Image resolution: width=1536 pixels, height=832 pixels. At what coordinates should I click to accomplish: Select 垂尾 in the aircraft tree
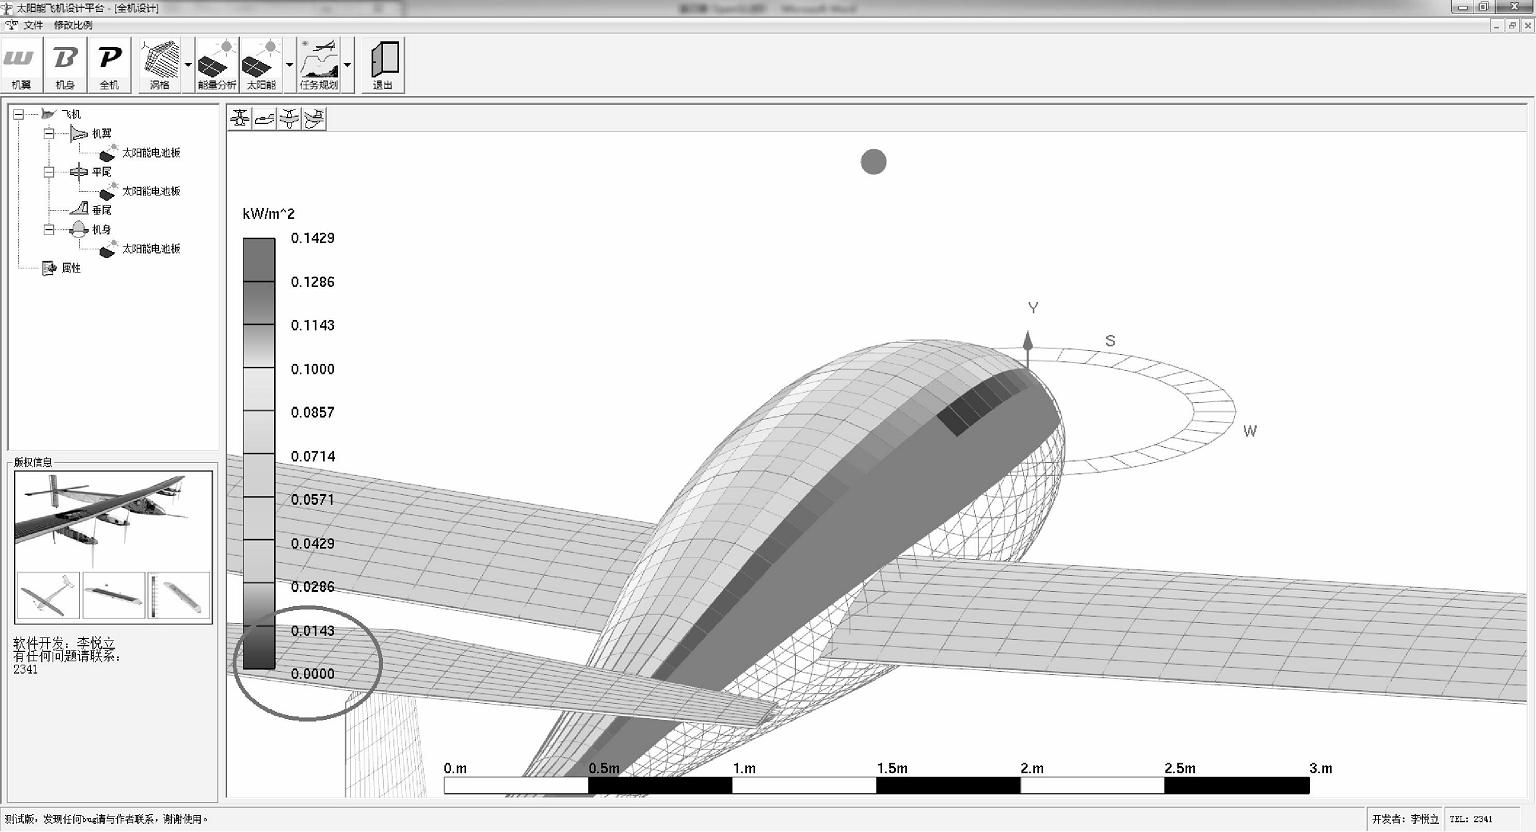pyautogui.click(x=101, y=210)
